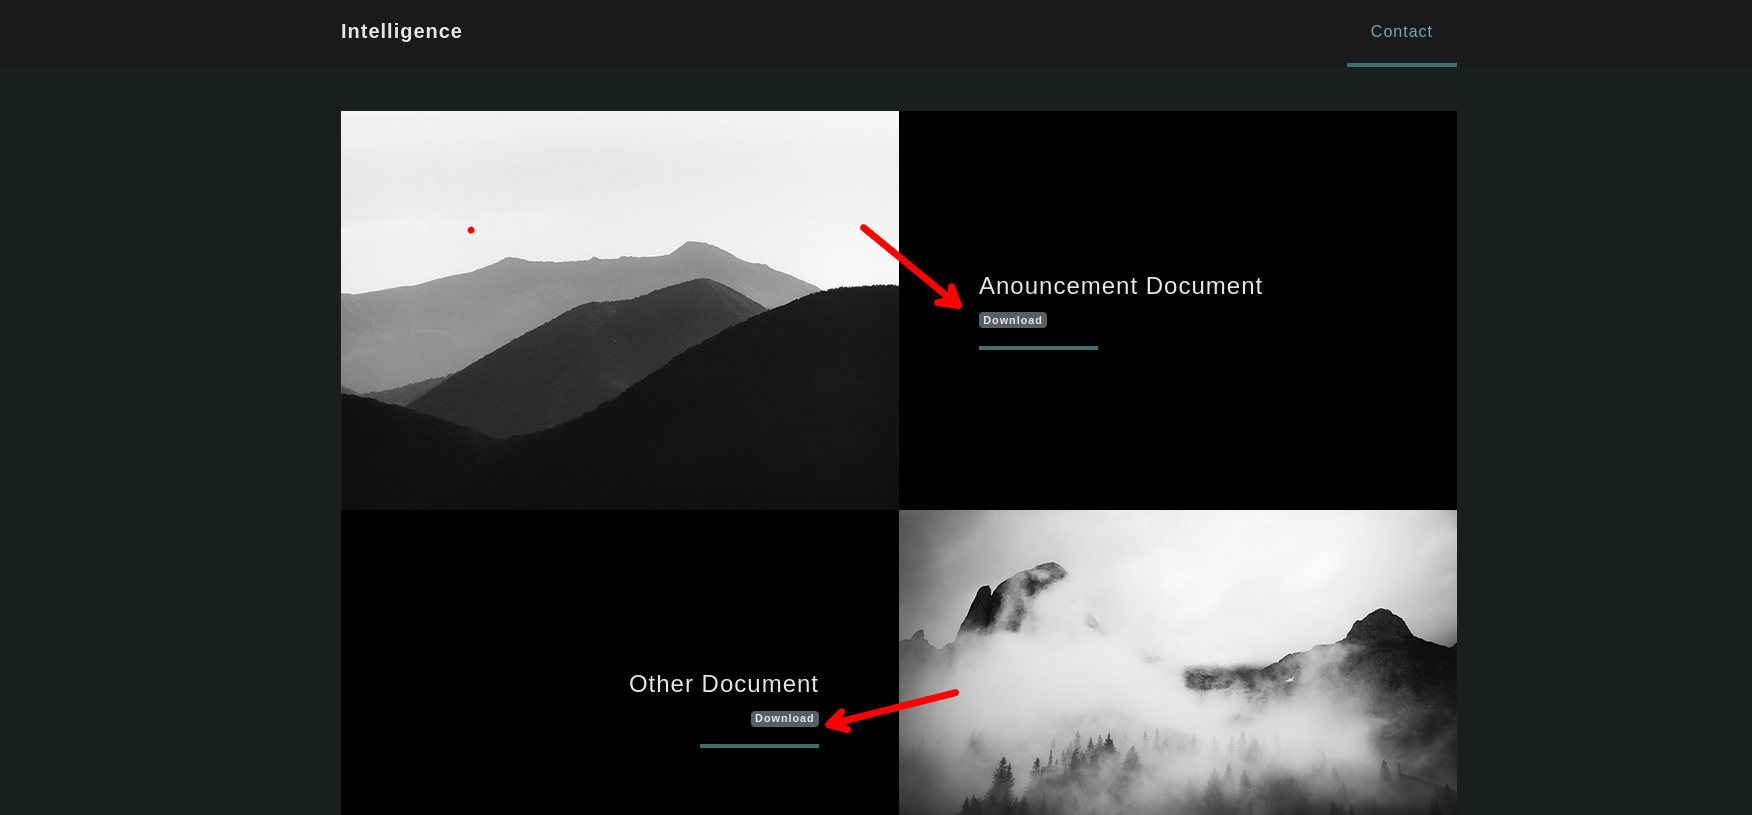
Task: Click the Intelligence site title
Action: pyautogui.click(x=401, y=31)
